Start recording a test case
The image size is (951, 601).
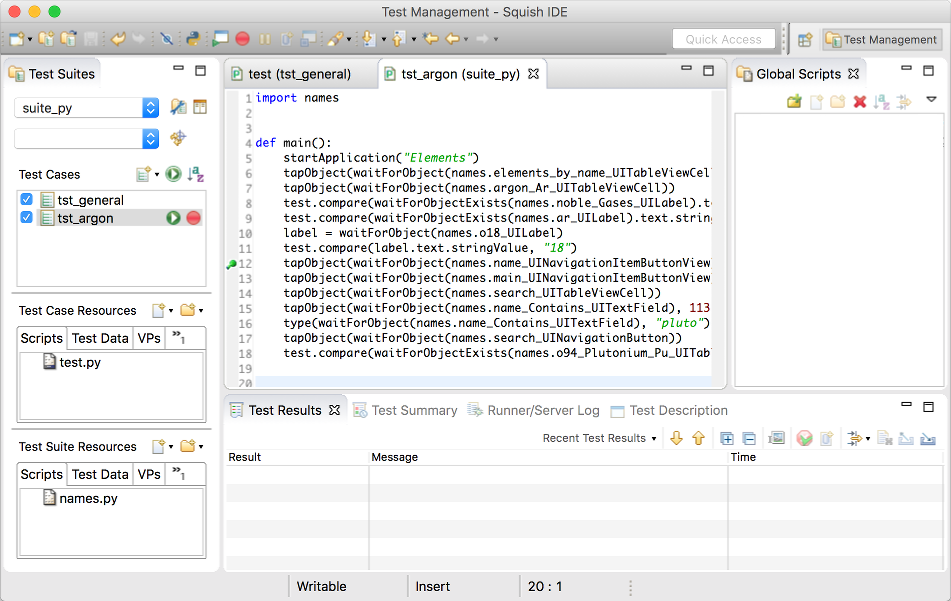pyautogui.click(x=242, y=40)
